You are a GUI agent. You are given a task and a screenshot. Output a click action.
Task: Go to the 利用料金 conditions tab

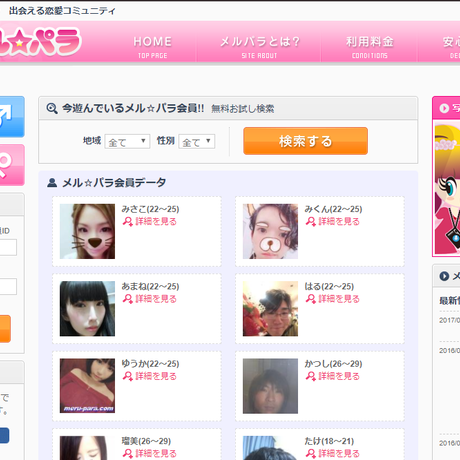(x=370, y=47)
